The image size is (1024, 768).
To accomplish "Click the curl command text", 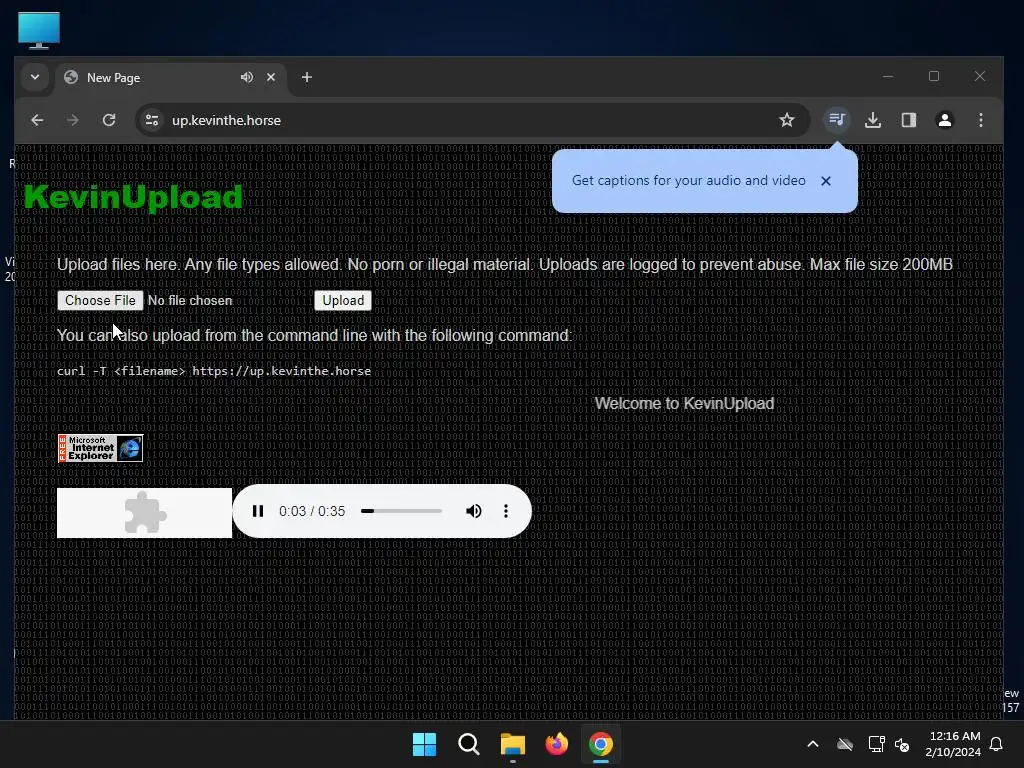I will tap(214, 371).
